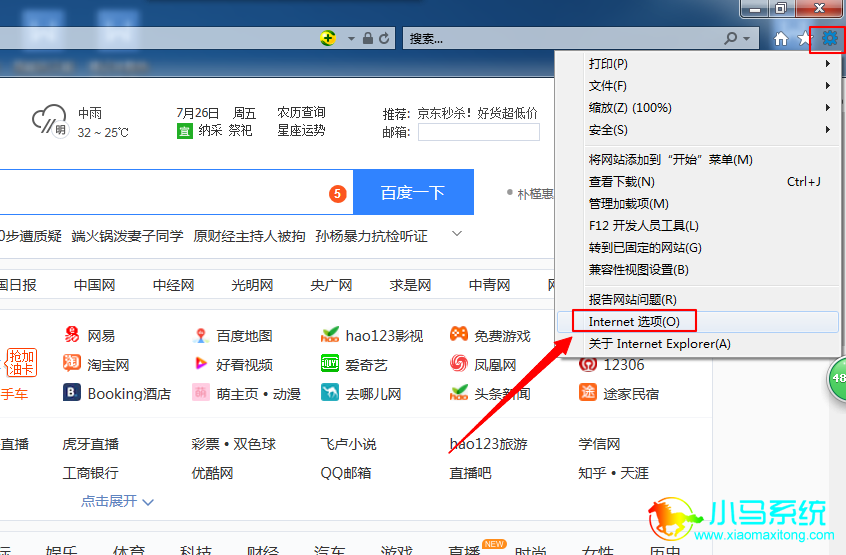846x555 pixels.
Task: Select F12 开发人员工具(L)
Action: (698, 226)
